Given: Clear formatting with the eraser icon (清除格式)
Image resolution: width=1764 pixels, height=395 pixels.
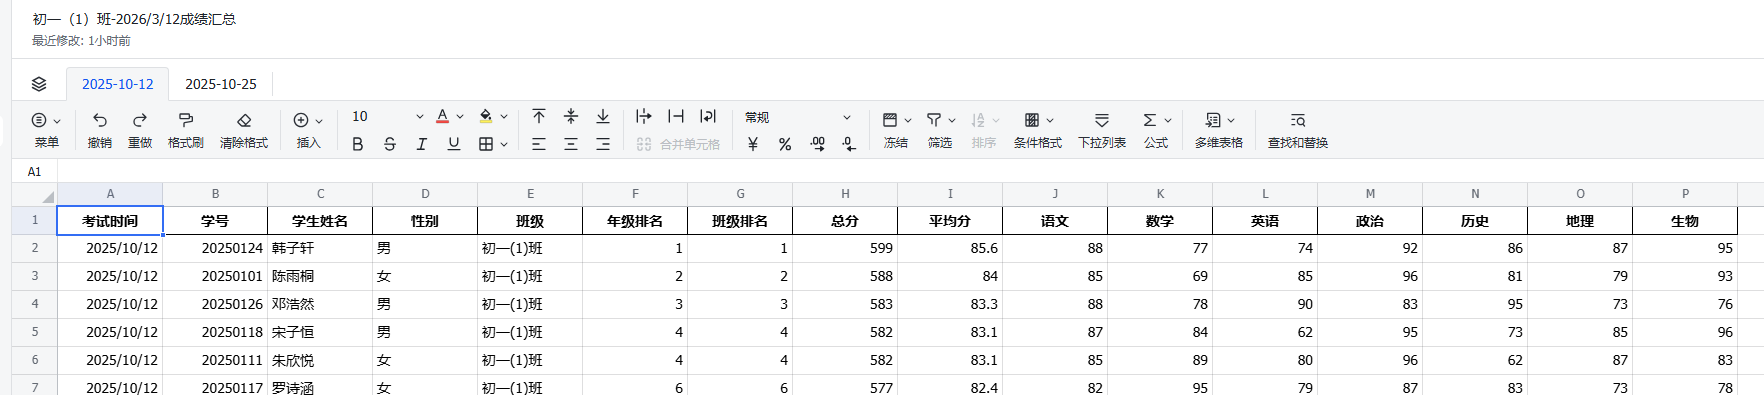Looking at the screenshot, I should click(244, 130).
